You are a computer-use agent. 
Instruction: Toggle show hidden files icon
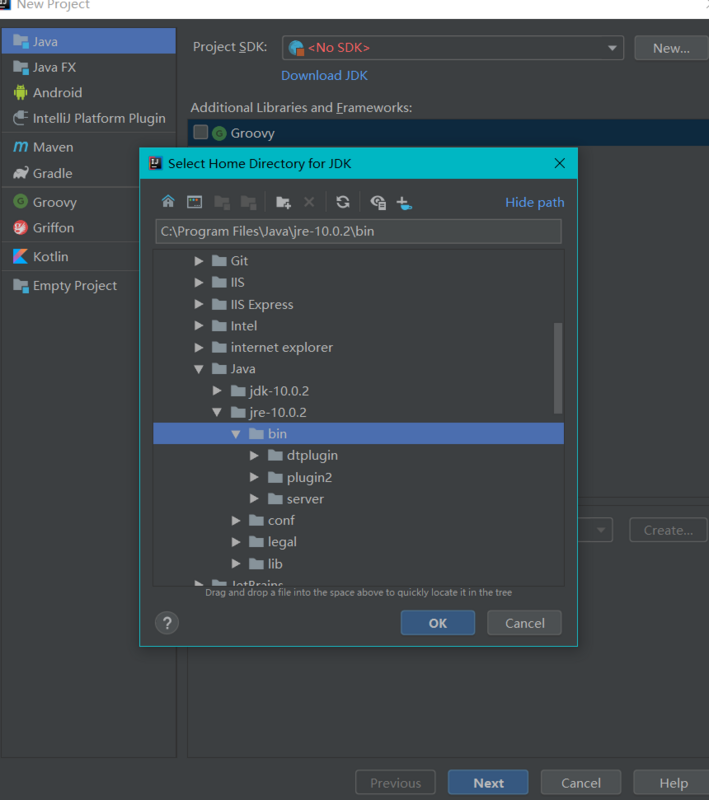pos(378,202)
